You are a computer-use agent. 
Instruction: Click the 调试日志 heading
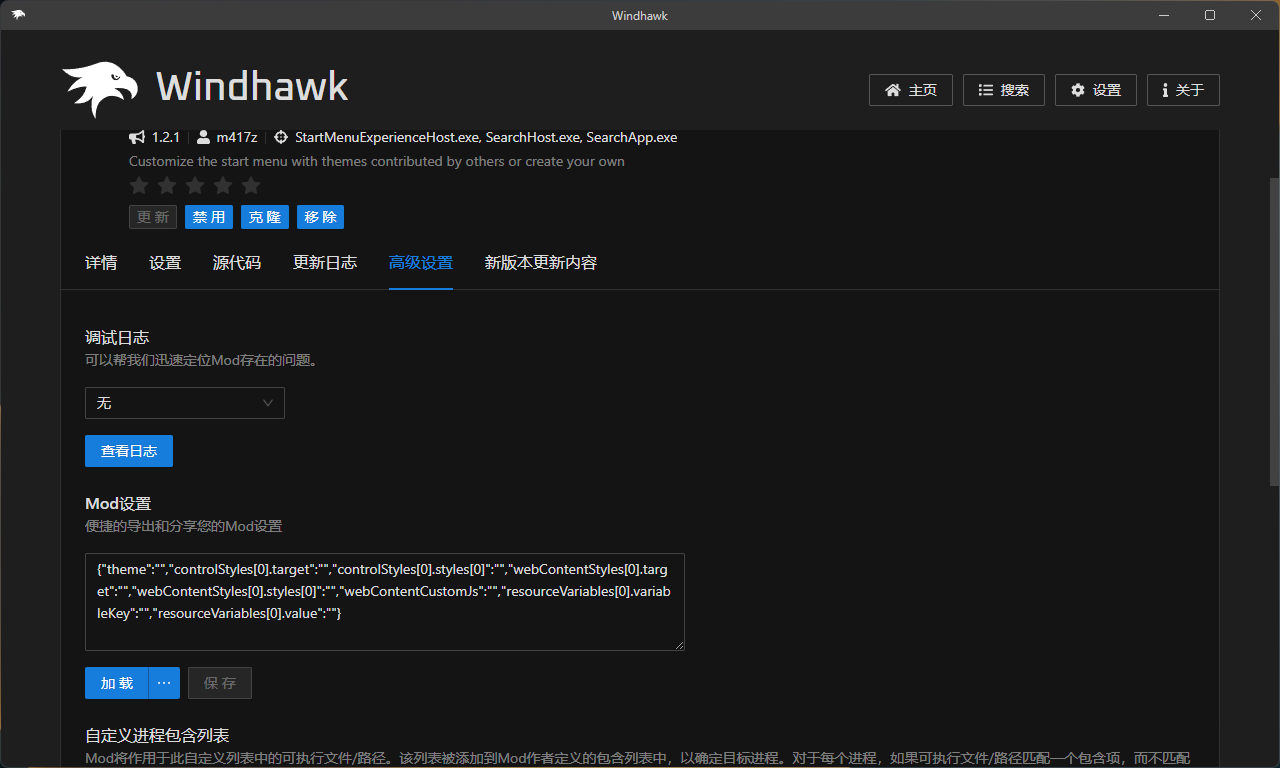click(x=117, y=338)
